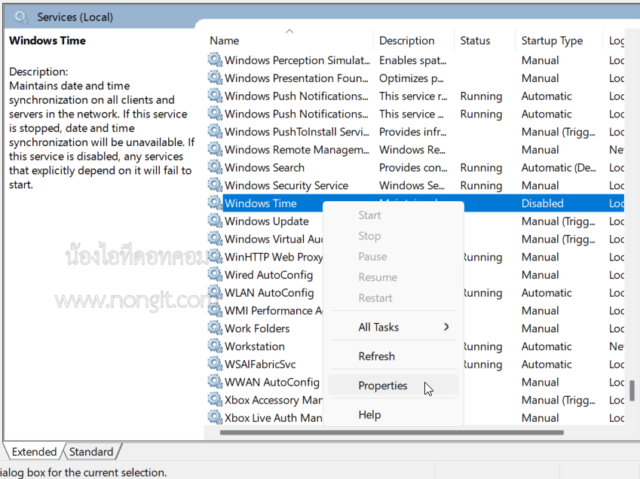Image resolution: width=640 pixels, height=479 pixels.
Task: Click the gear icon beside WWAN AutoConfig
Action: pyautogui.click(x=215, y=381)
